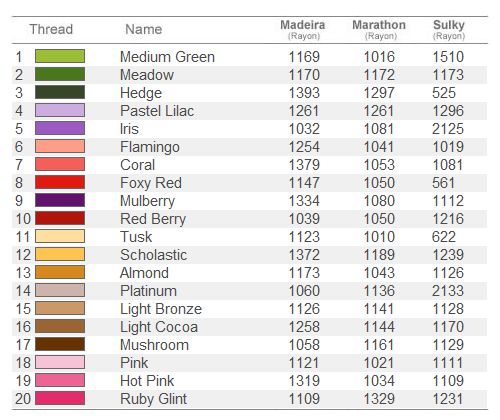Click the Tusk cream color swatch

60,236
